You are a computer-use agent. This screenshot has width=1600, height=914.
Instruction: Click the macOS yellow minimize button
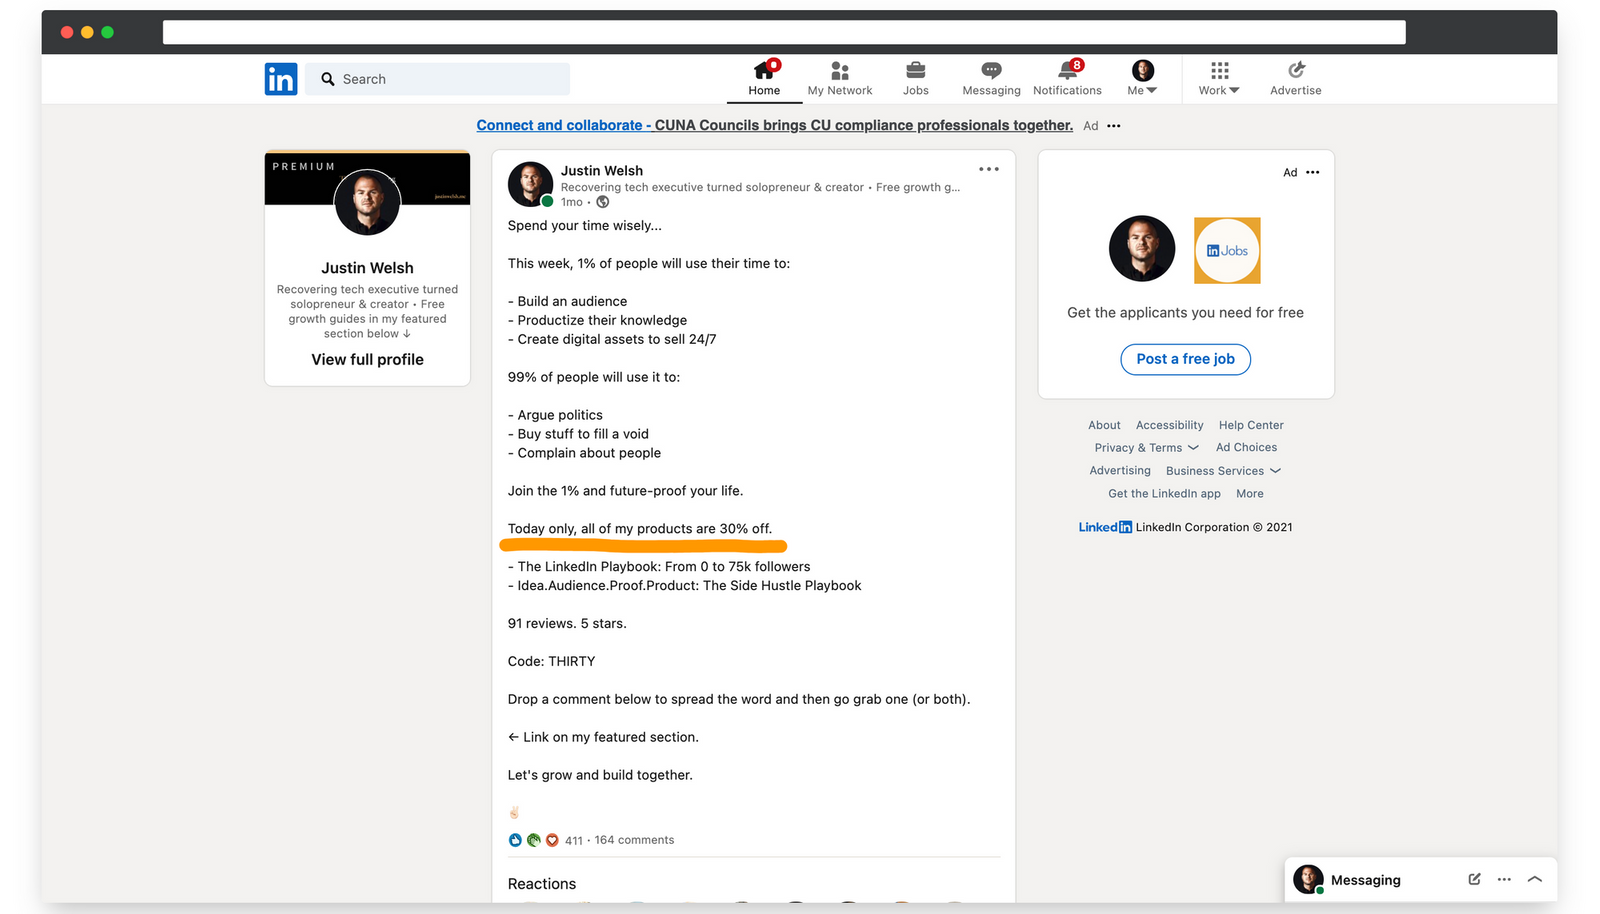[87, 32]
